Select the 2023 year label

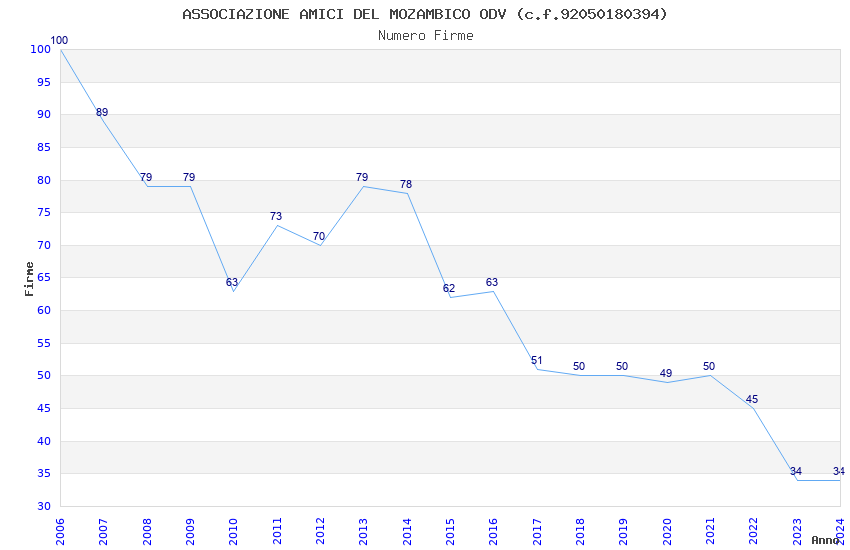[x=797, y=532]
